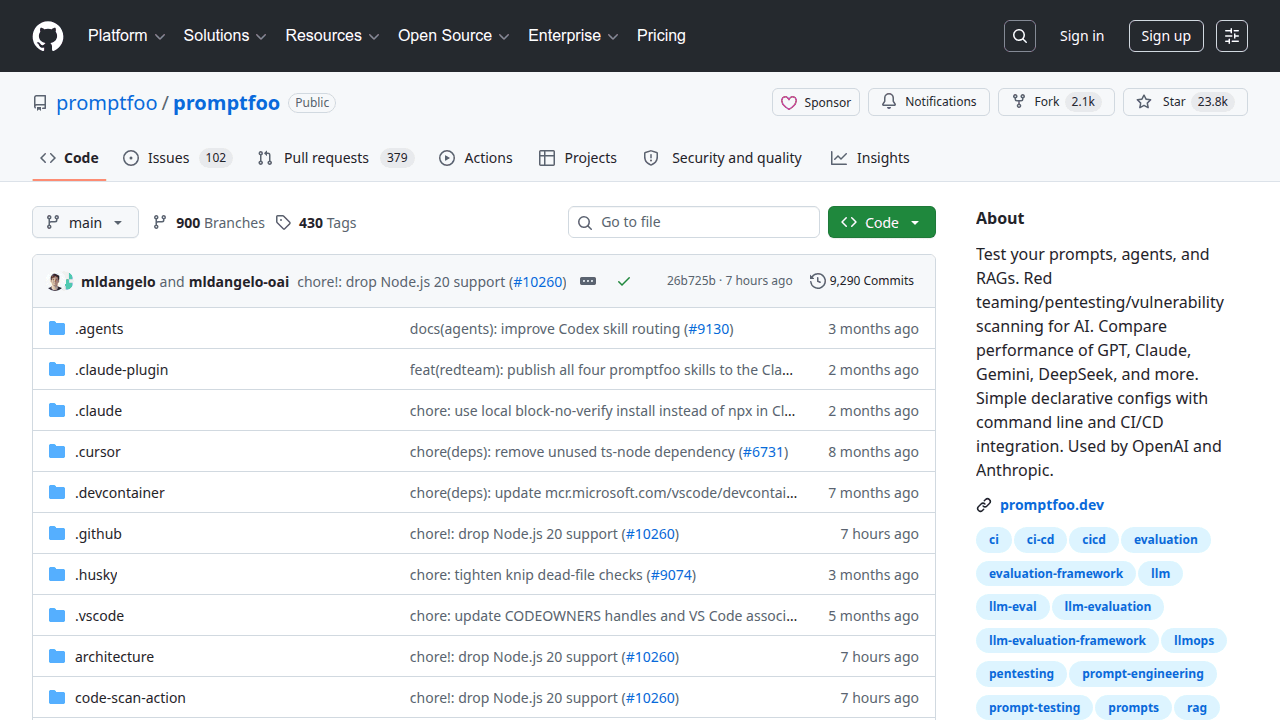This screenshot has height=720, width=1280.
Task: Switch to the Actions tab
Action: tap(476, 158)
